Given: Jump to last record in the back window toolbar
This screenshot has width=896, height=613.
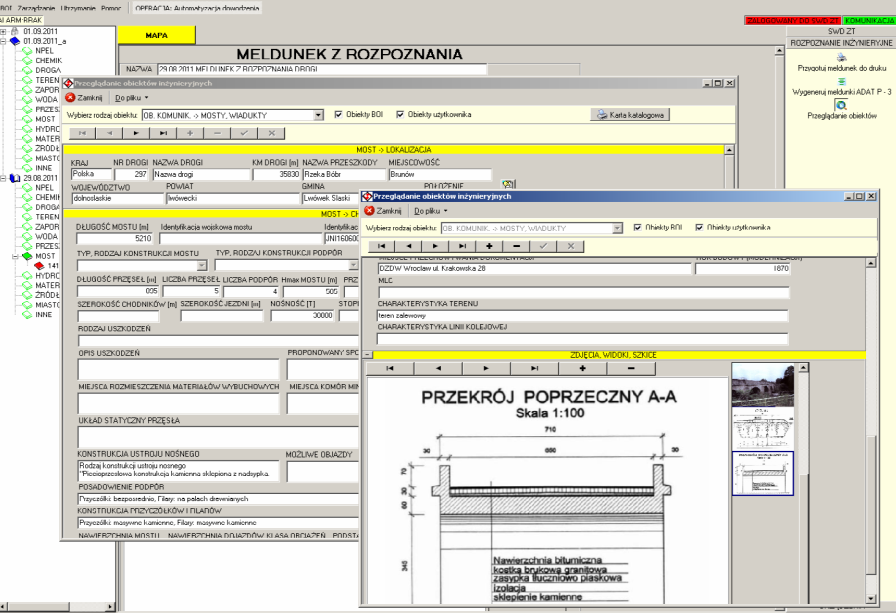Looking at the screenshot, I should point(163,133).
